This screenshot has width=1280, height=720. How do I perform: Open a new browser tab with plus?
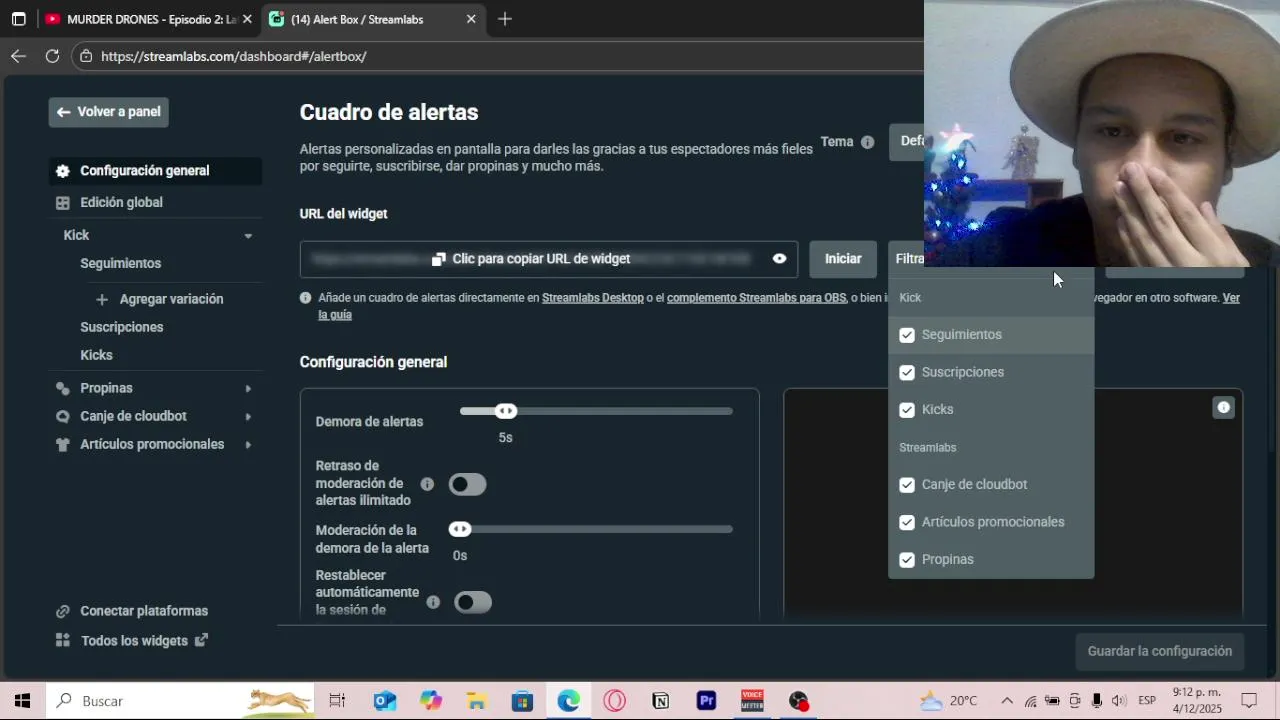pos(505,19)
